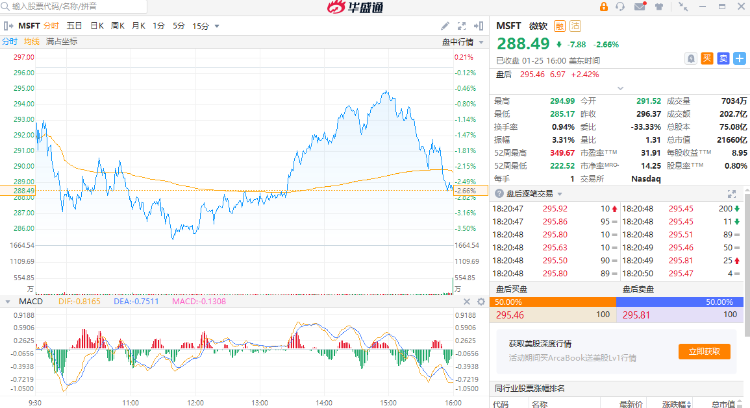This screenshot has width=750, height=408.
Task: Click the 名称 column header
Action: (x=539, y=404)
